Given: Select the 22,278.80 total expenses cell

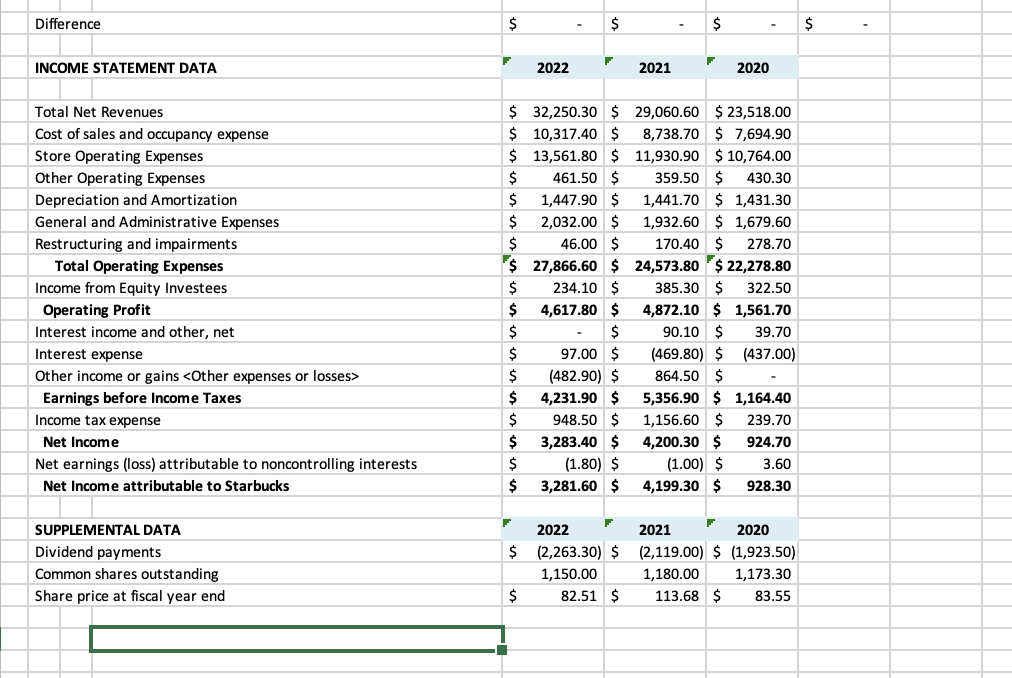Looking at the screenshot, I should (x=753, y=265).
